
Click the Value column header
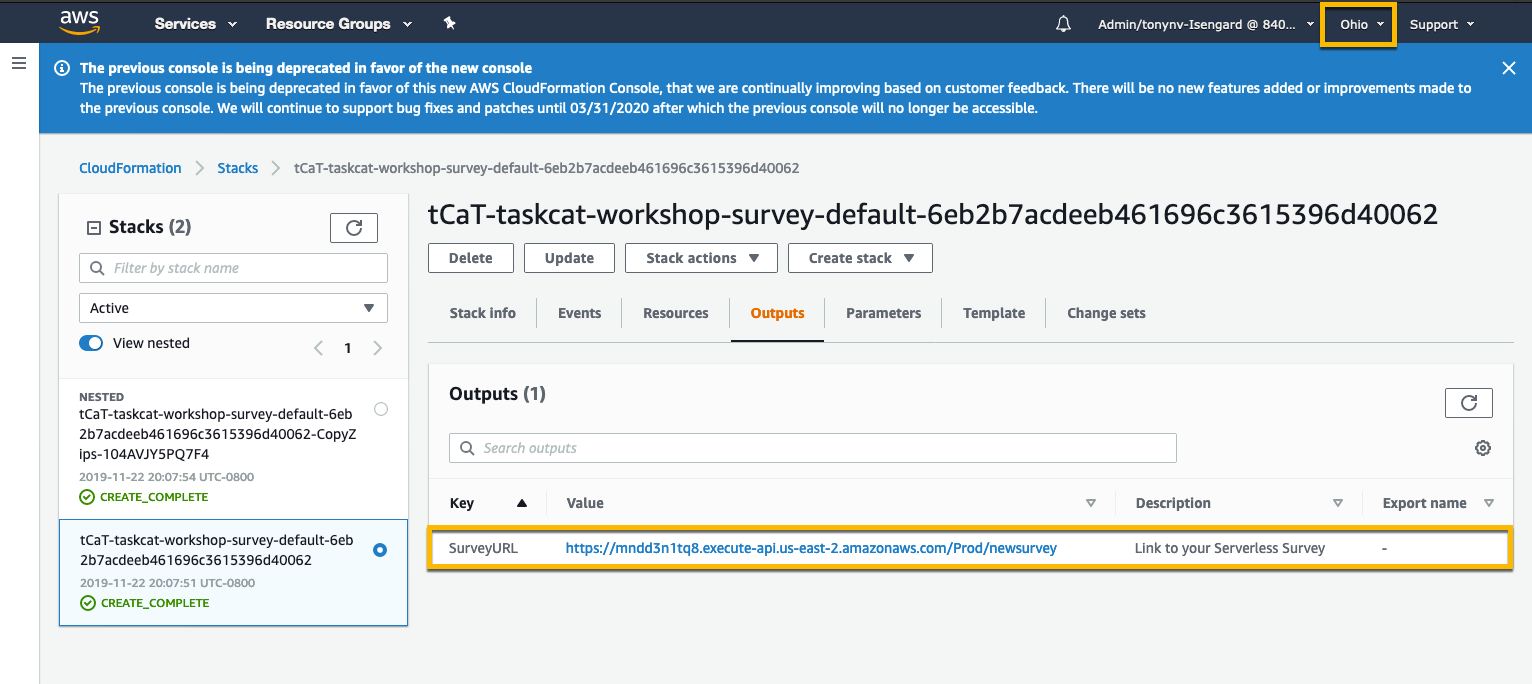click(x=585, y=503)
